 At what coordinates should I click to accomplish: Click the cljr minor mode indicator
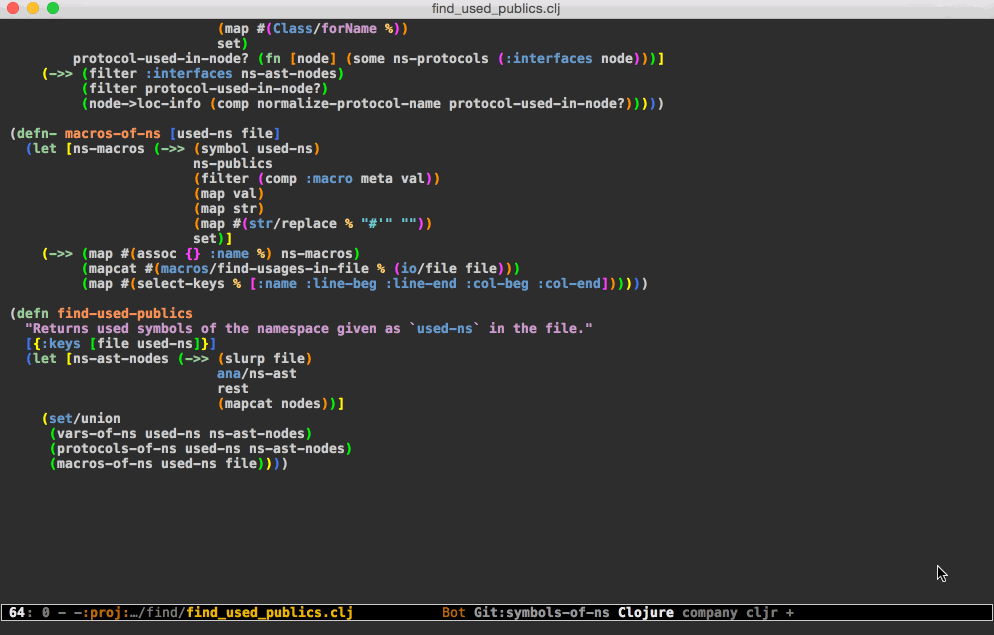click(x=762, y=612)
